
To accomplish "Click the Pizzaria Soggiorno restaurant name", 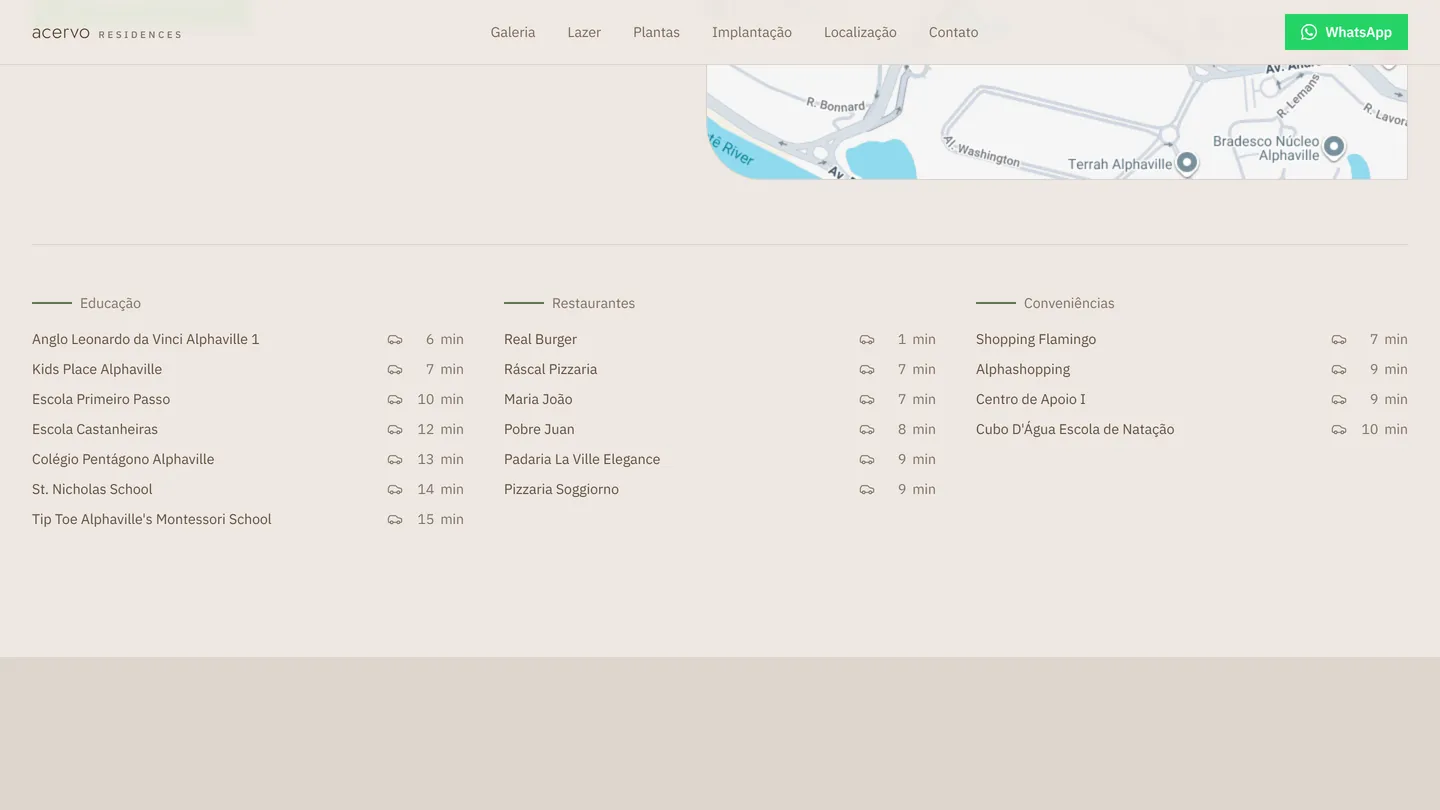I will coord(561,489).
